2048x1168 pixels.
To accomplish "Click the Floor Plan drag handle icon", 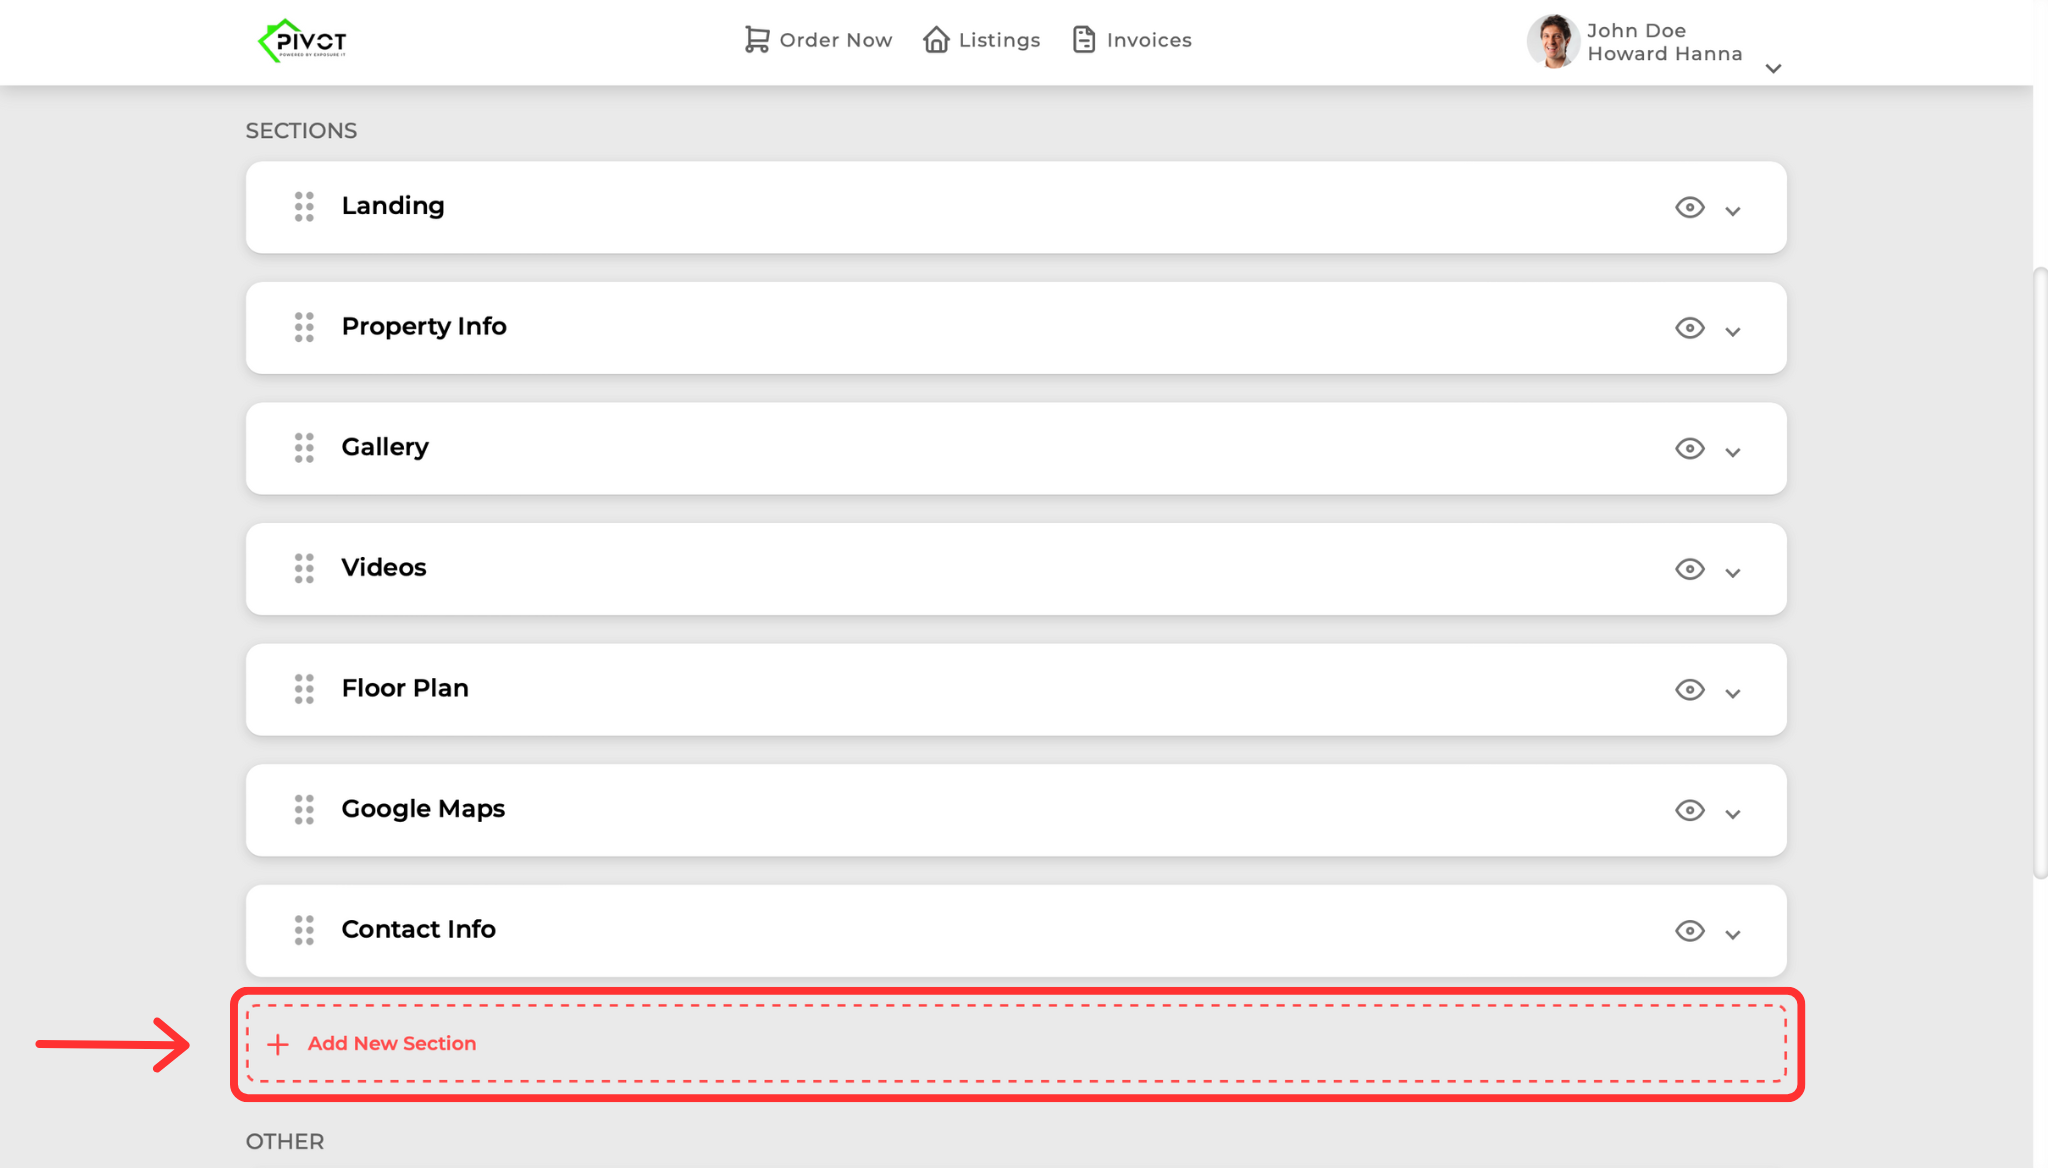I will [304, 689].
